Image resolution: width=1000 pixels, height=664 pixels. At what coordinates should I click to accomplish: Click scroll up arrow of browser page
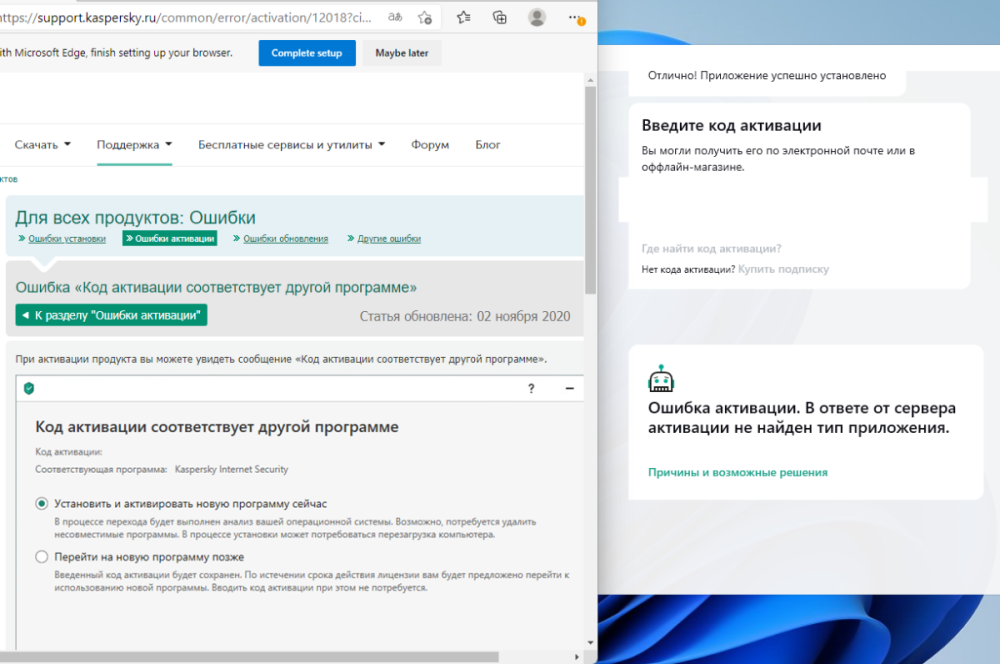[x=590, y=80]
